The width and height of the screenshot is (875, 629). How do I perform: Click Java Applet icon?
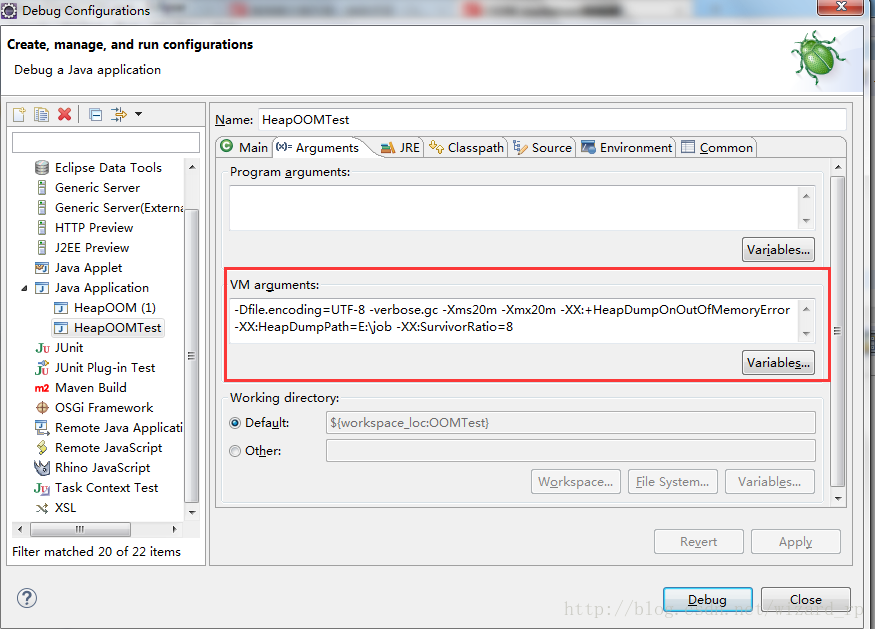click(42, 268)
